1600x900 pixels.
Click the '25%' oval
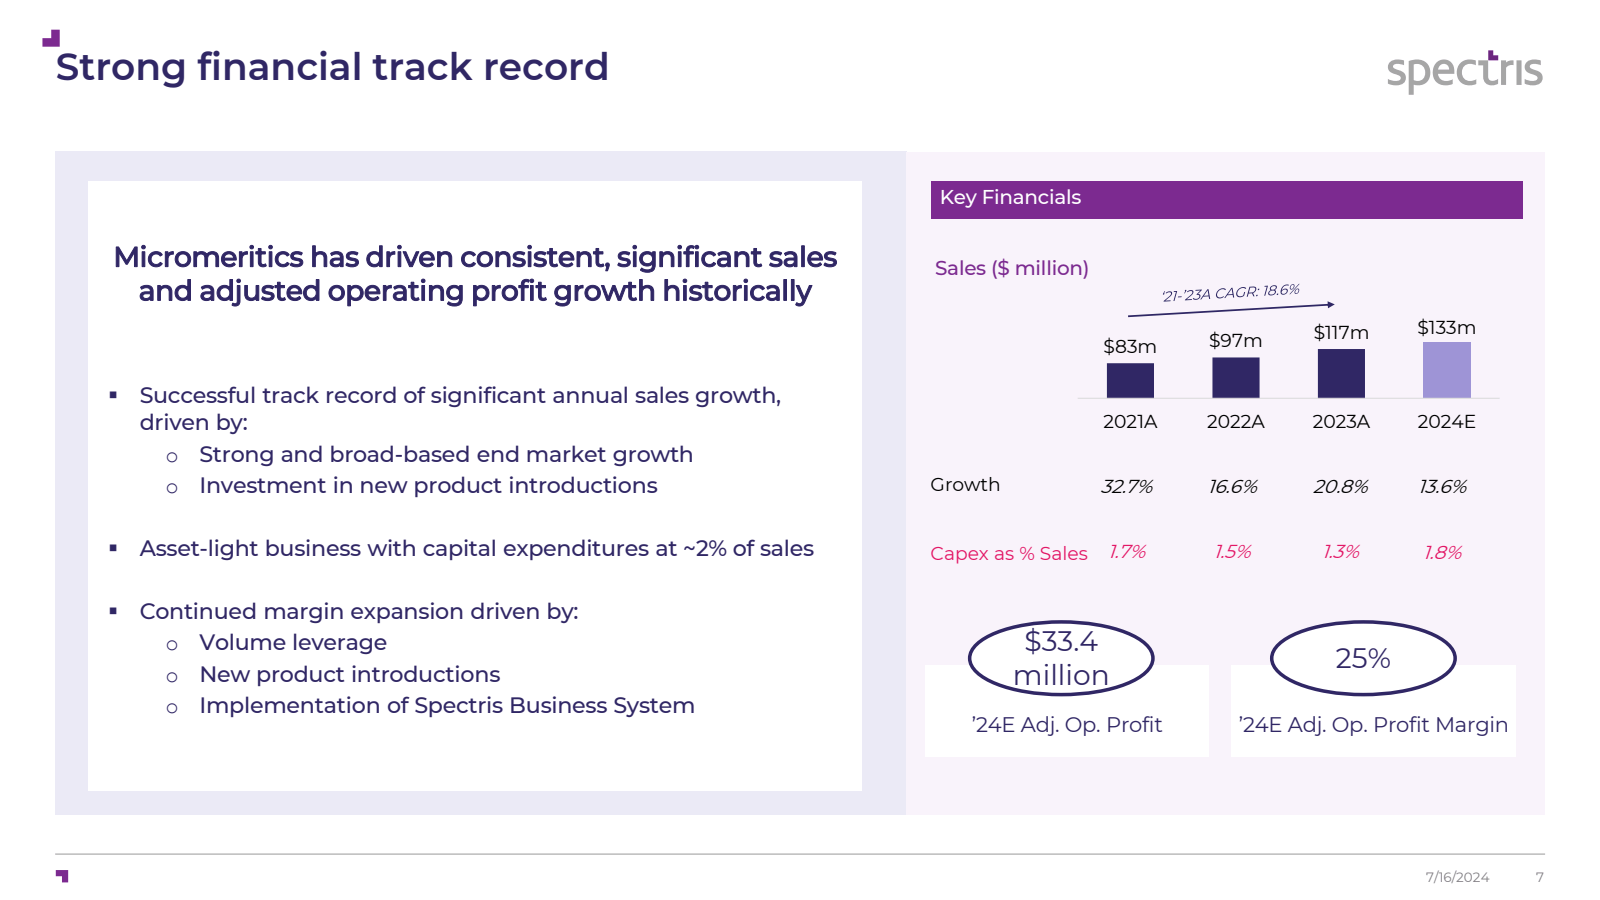[x=1363, y=658]
